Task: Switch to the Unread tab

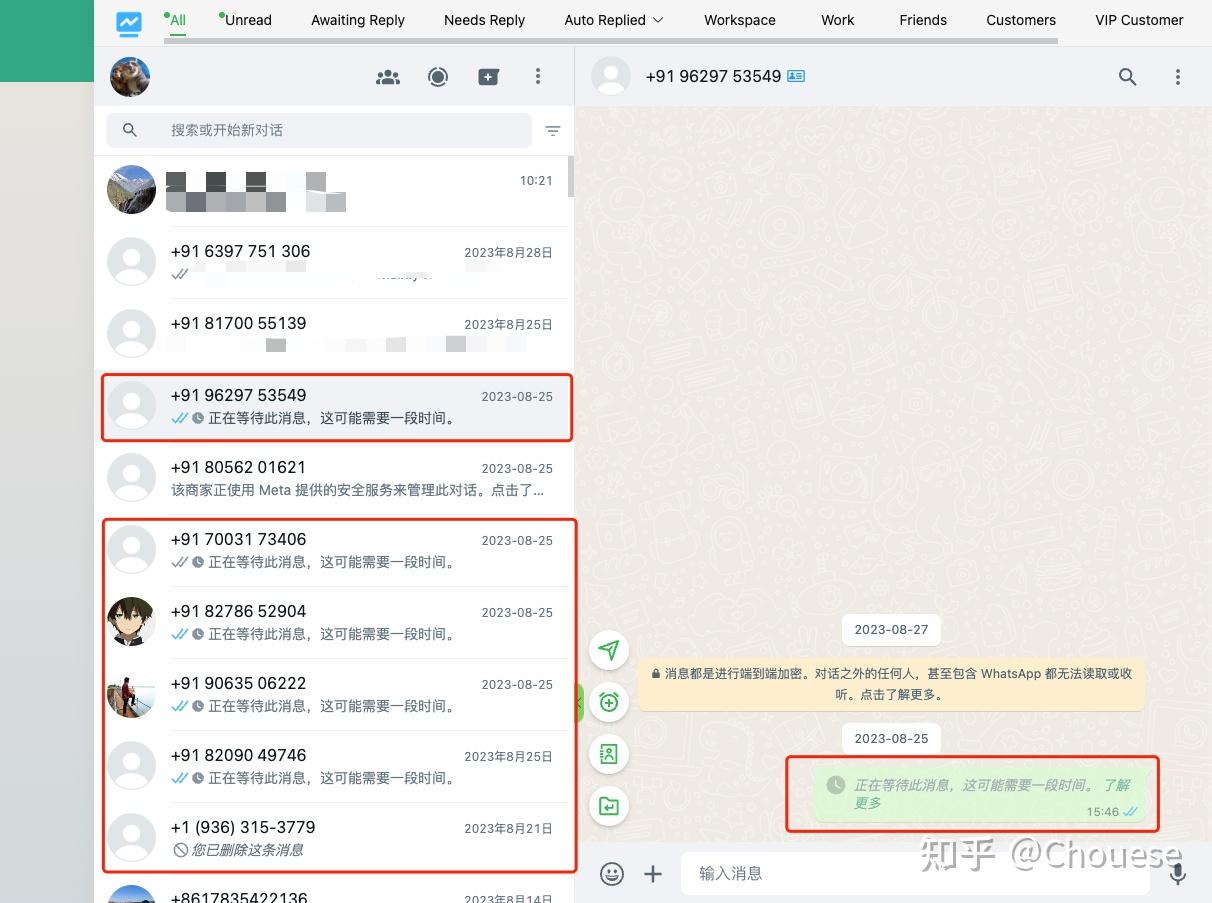Action: 248,20
